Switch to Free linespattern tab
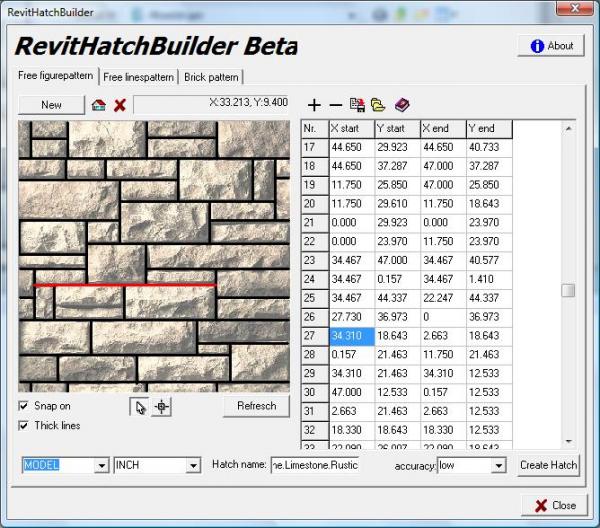Screen dimensions: 600x528 point(139,77)
